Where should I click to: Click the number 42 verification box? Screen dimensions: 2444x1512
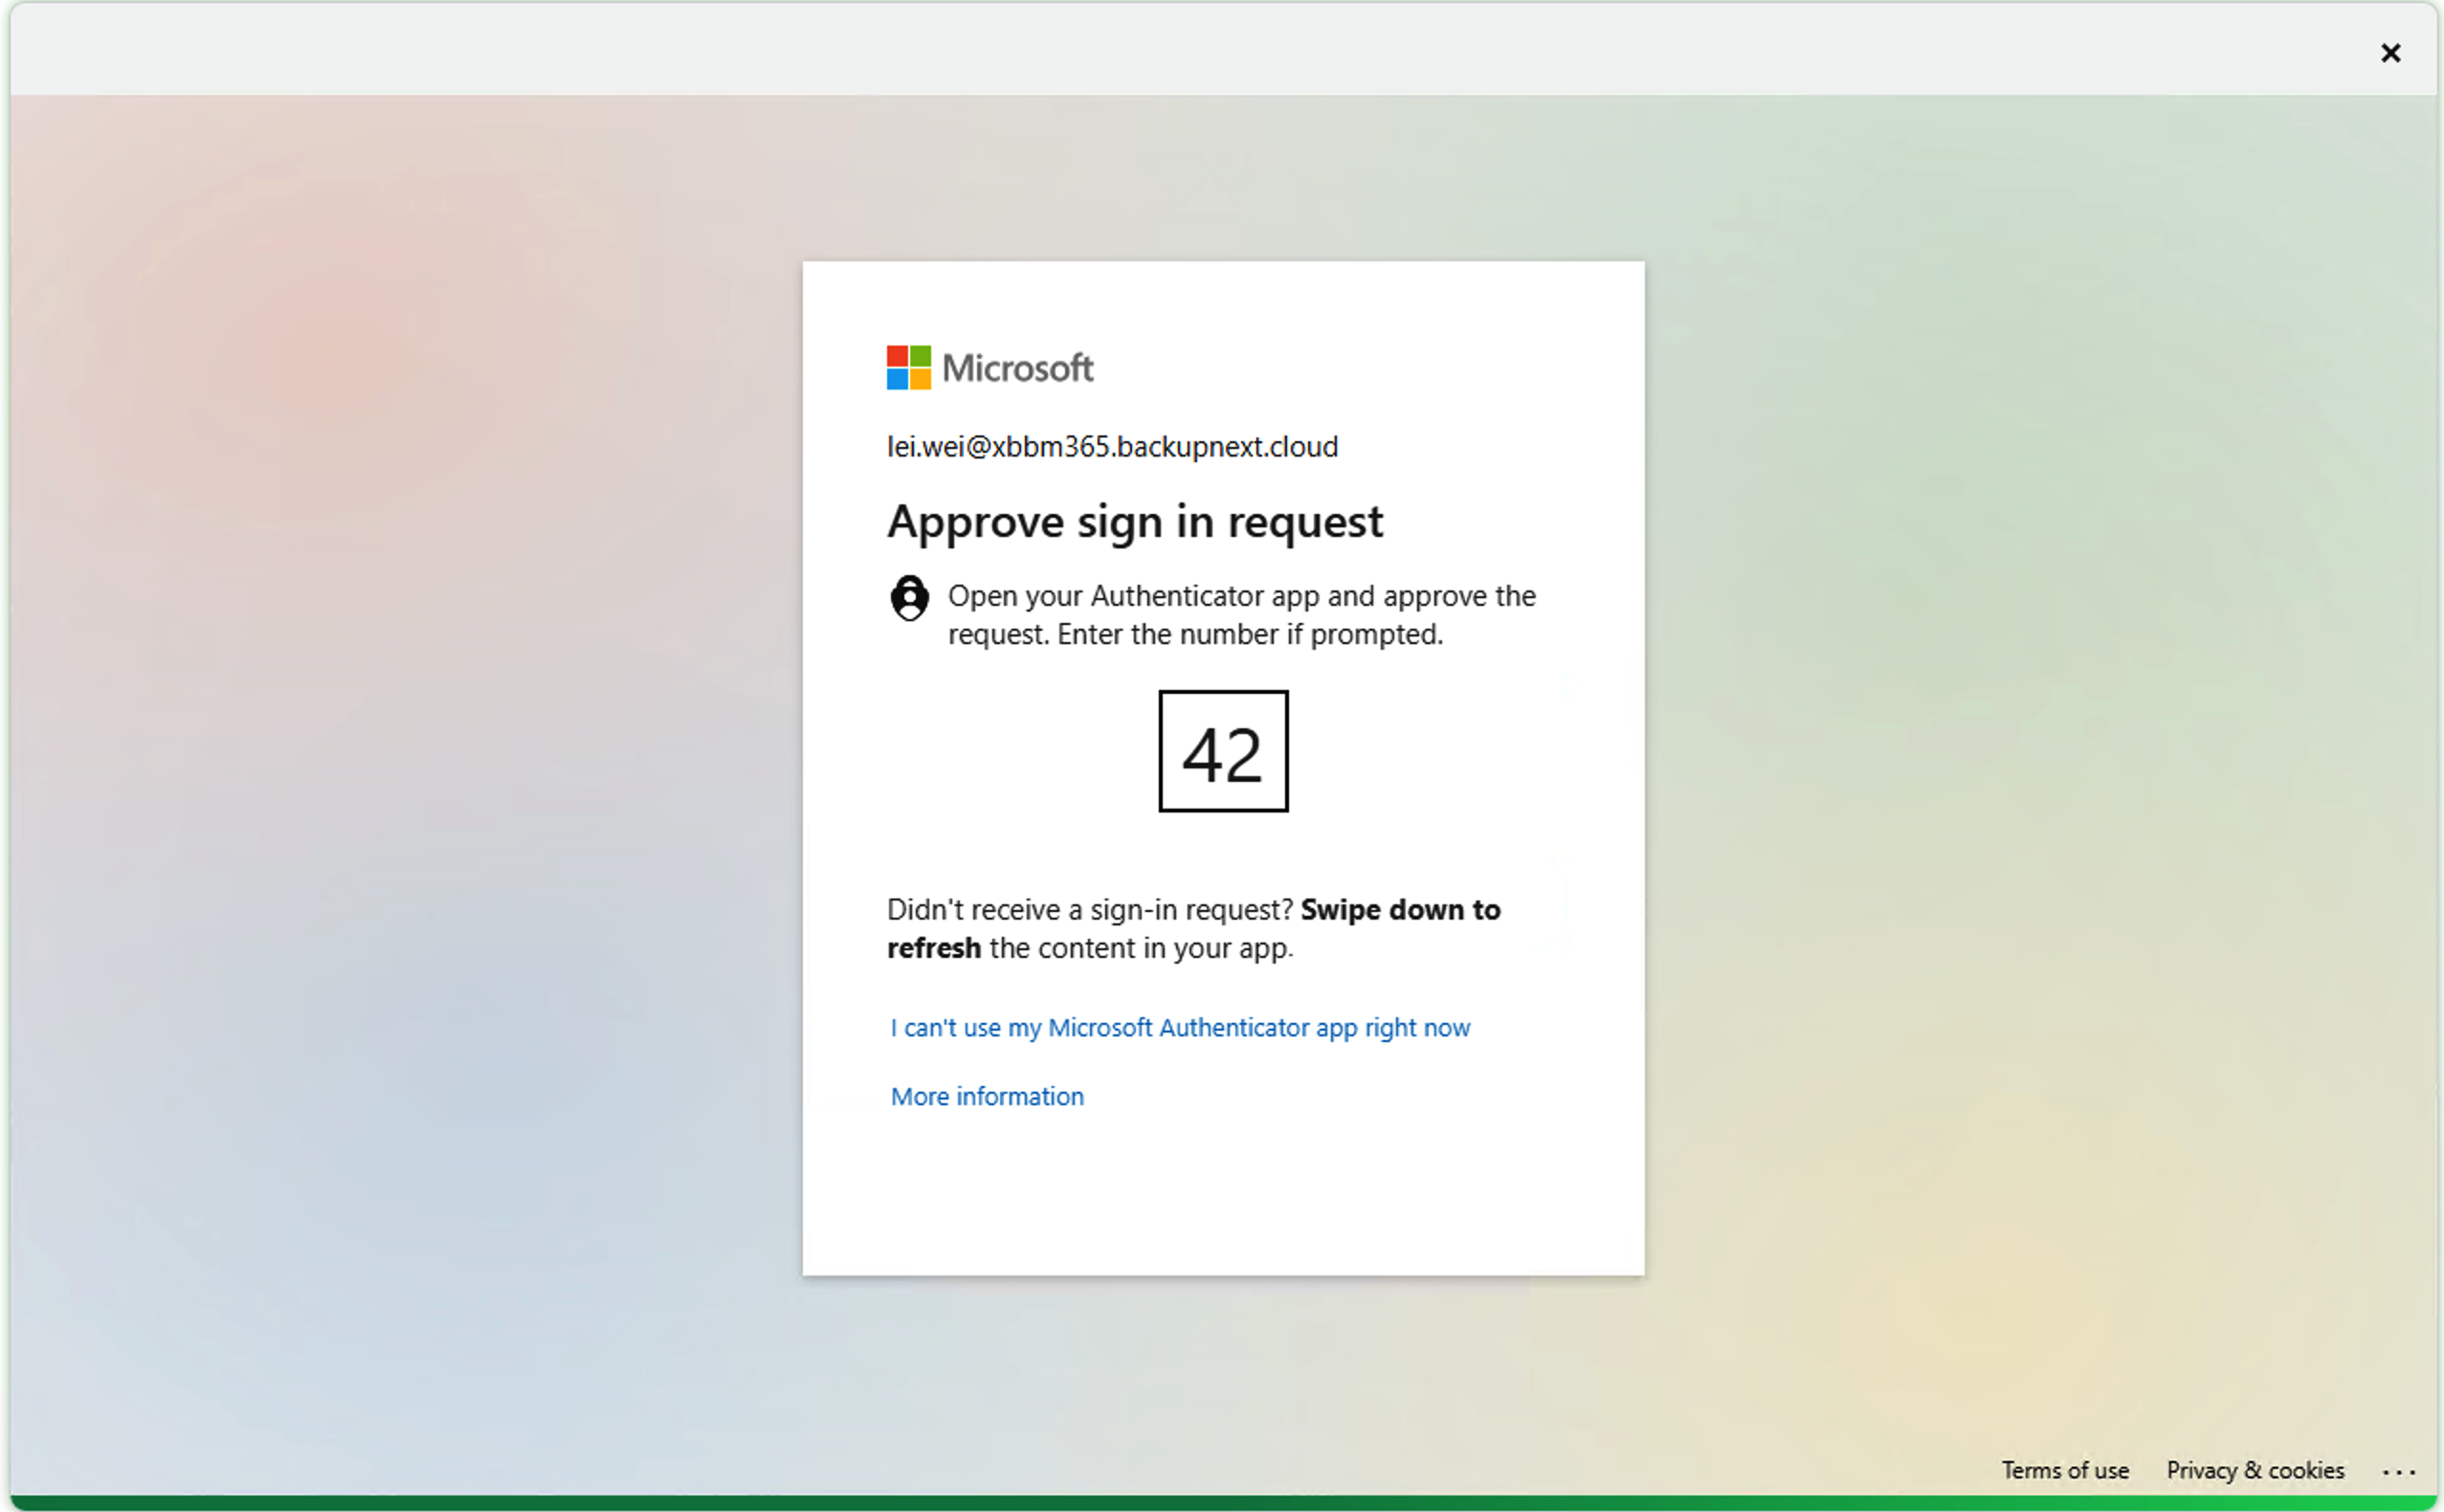tap(1222, 752)
